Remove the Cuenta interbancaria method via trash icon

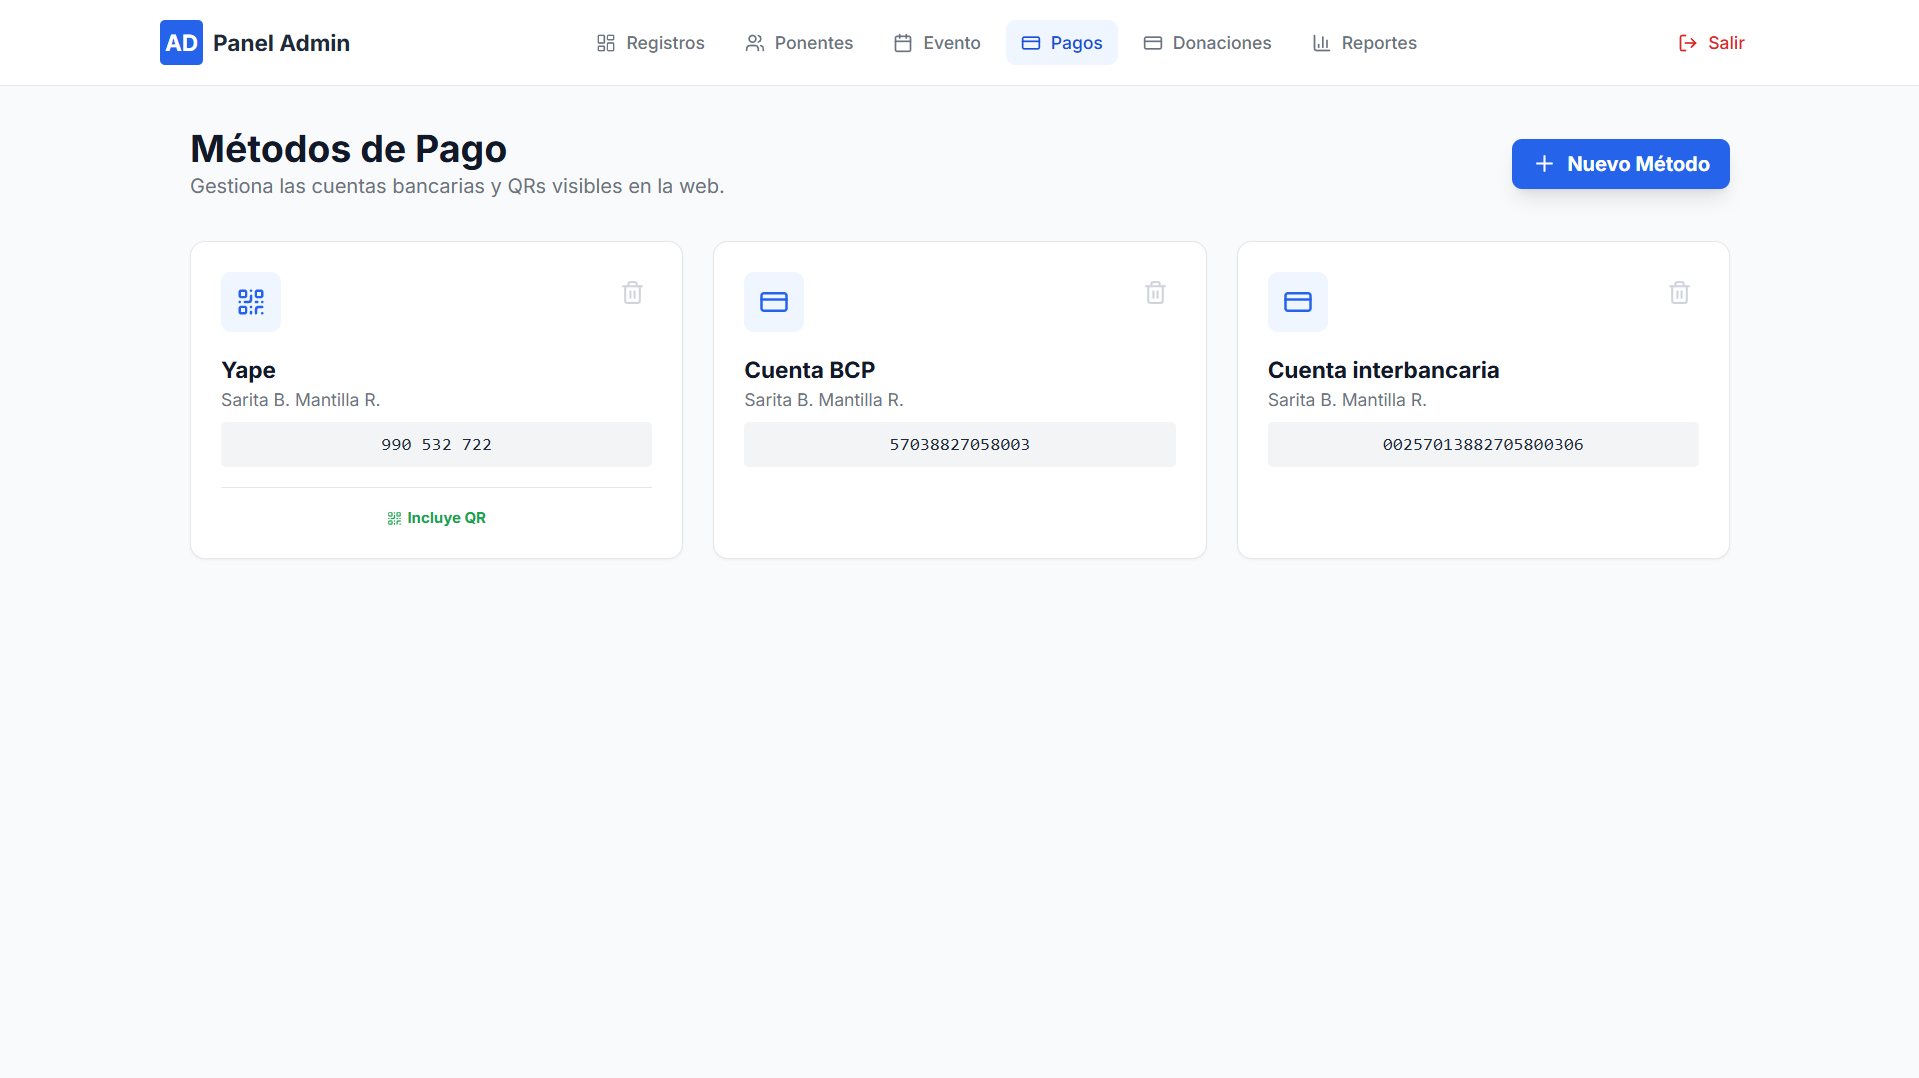pos(1679,293)
